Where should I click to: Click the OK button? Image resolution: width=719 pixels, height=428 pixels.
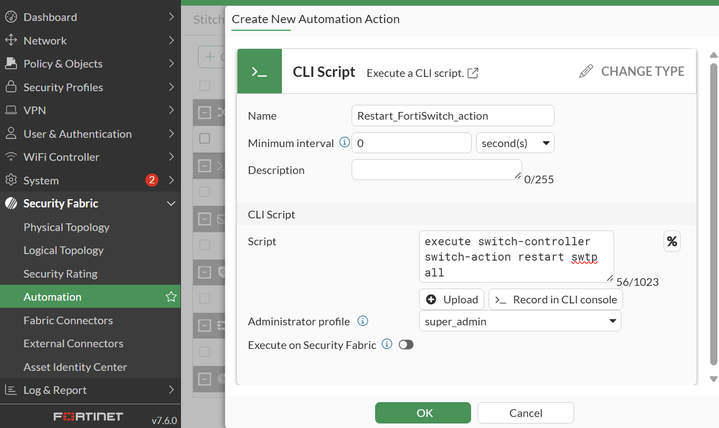[x=423, y=413]
